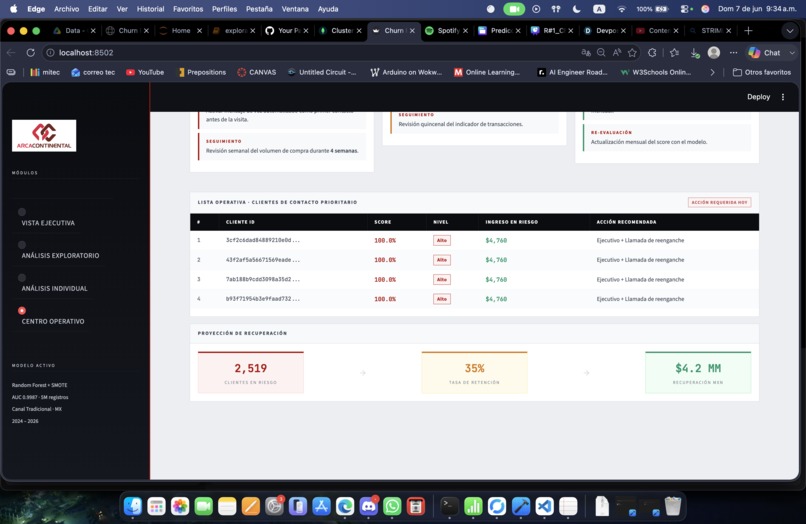
Task: Open the Arduino on Wokwi bookmark
Action: coord(406,73)
